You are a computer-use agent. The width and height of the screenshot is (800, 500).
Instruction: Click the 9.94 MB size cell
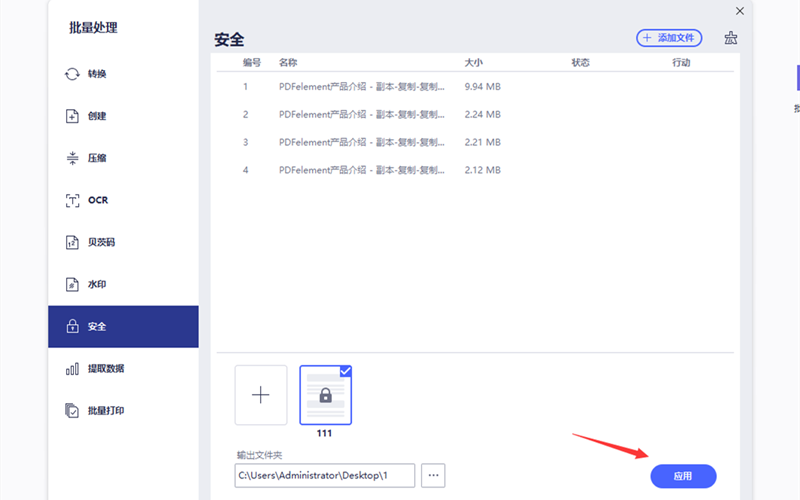tap(483, 87)
